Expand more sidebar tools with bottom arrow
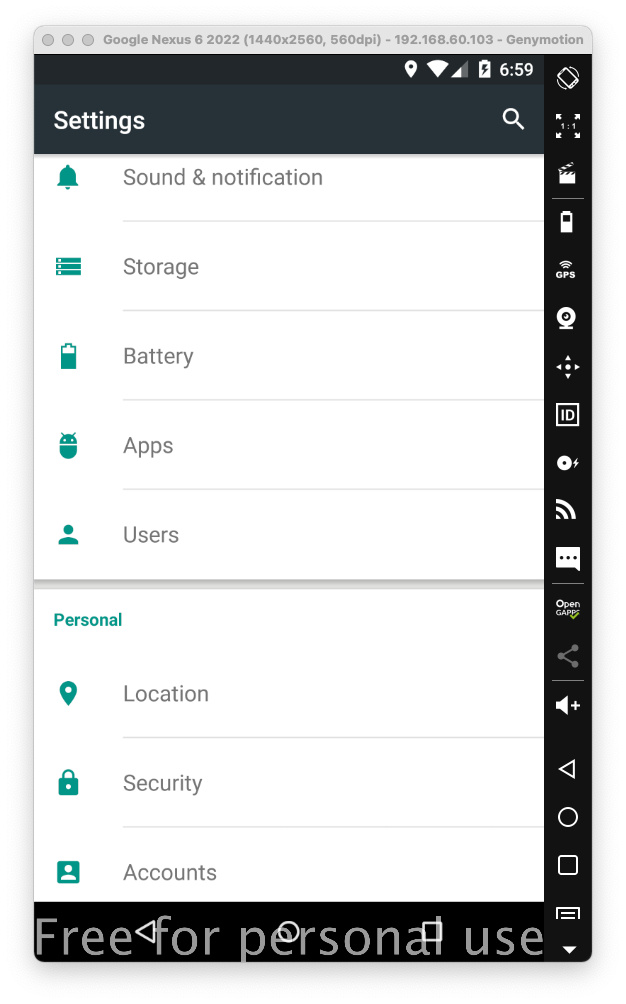Viewport: 626px width, 1004px height. pos(567,948)
